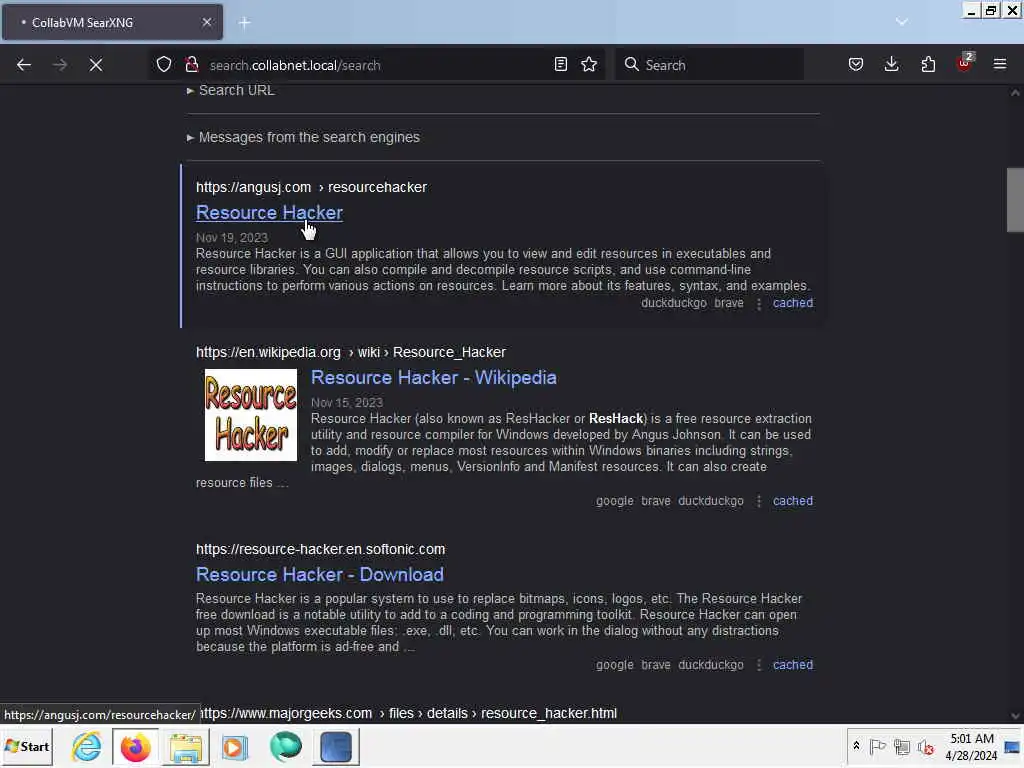Show hidden system tray icons
Image resolution: width=1024 pixels, height=768 pixels.
click(856, 746)
